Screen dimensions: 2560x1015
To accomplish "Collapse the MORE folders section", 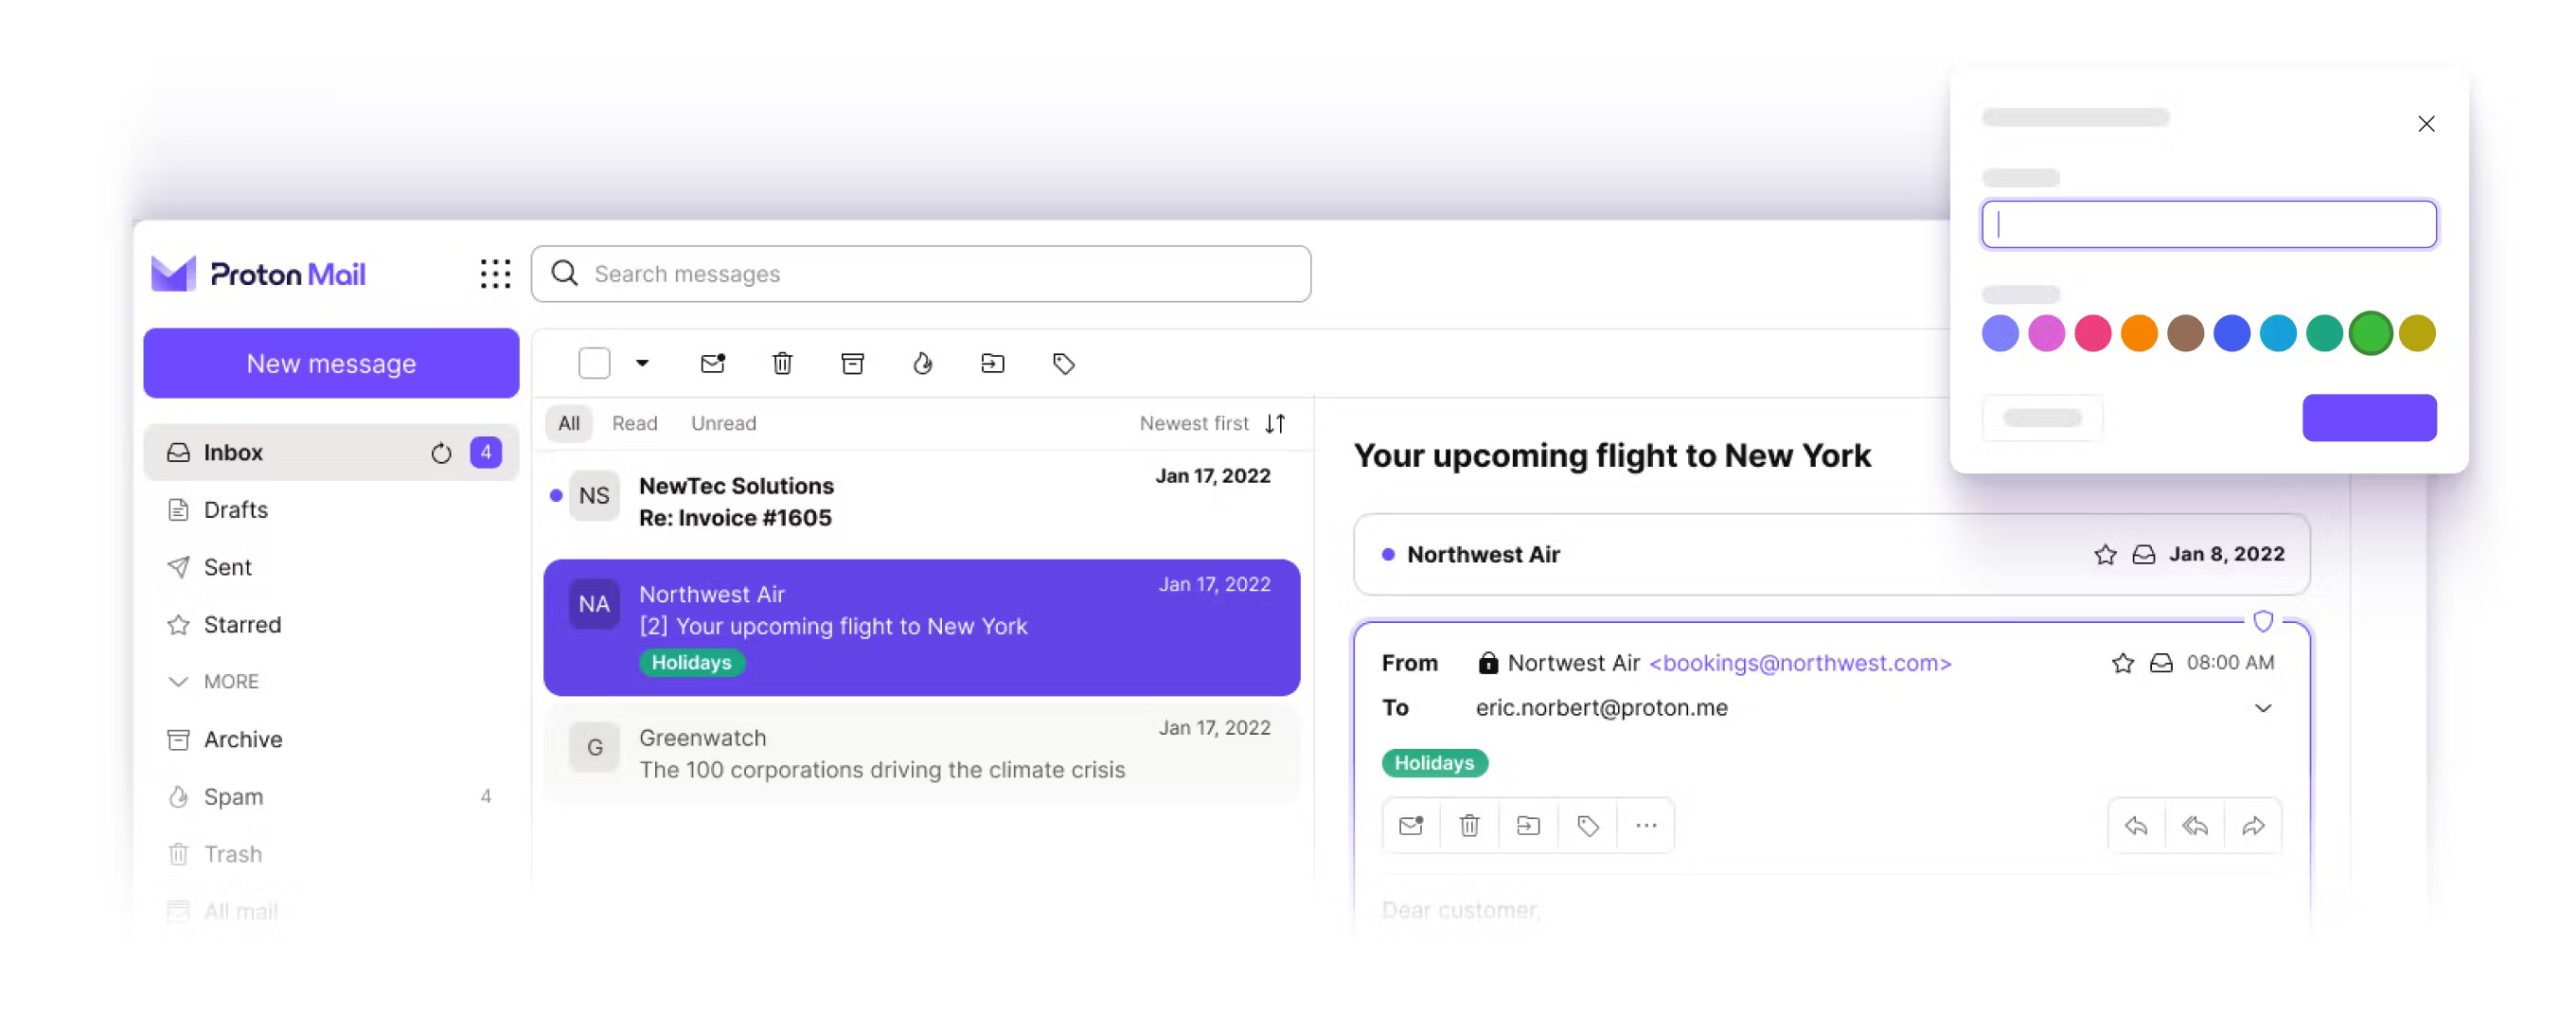I will pos(213,681).
